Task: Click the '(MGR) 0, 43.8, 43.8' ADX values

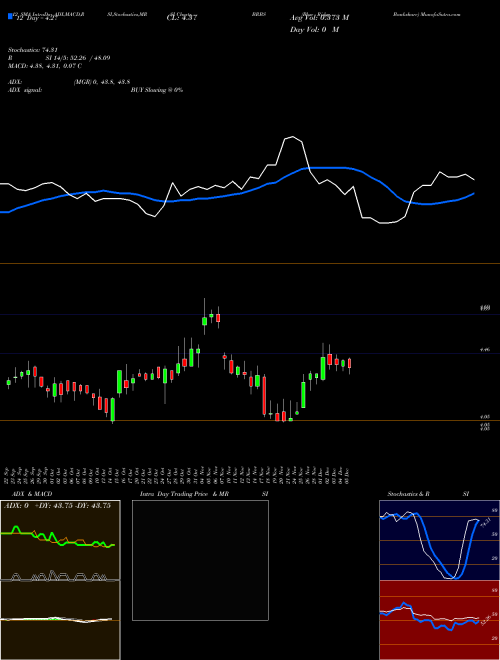Action: pos(101,82)
